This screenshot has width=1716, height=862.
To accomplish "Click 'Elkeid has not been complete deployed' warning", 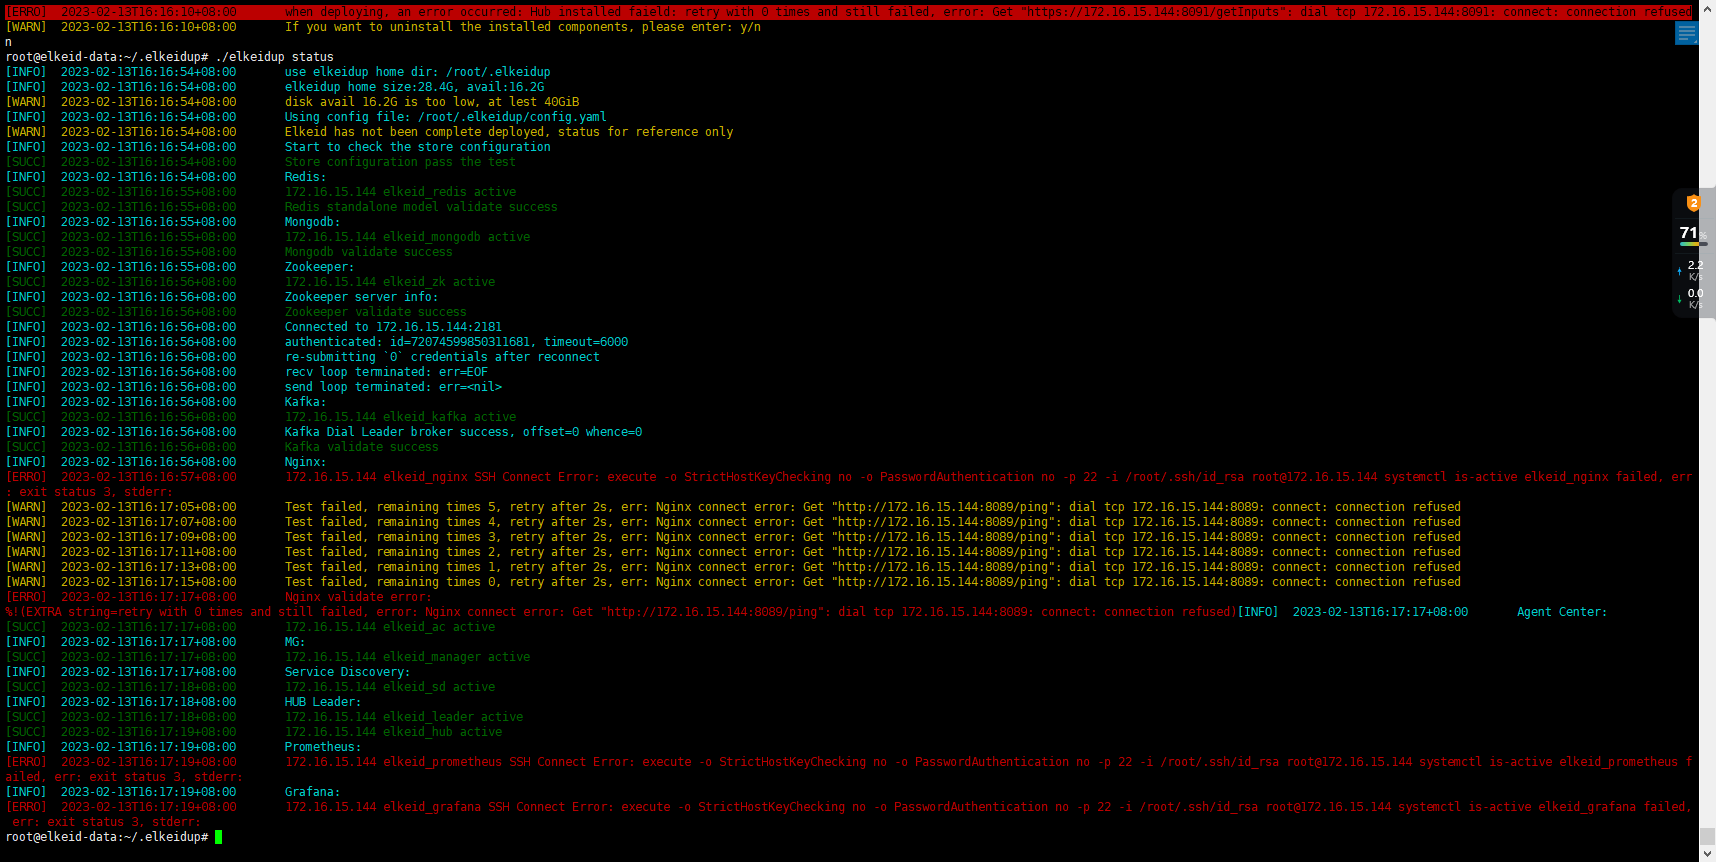I will (x=509, y=132).
